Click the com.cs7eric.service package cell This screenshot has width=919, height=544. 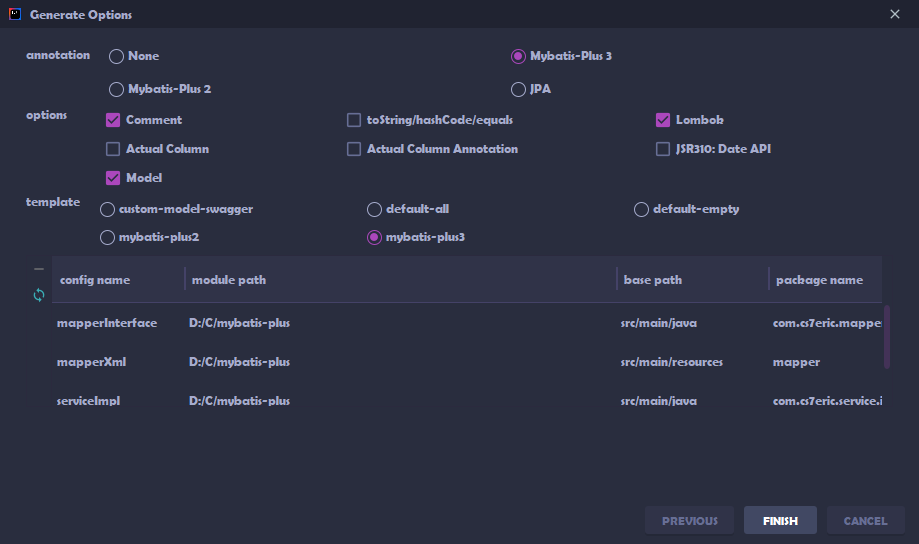pyautogui.click(x=827, y=401)
